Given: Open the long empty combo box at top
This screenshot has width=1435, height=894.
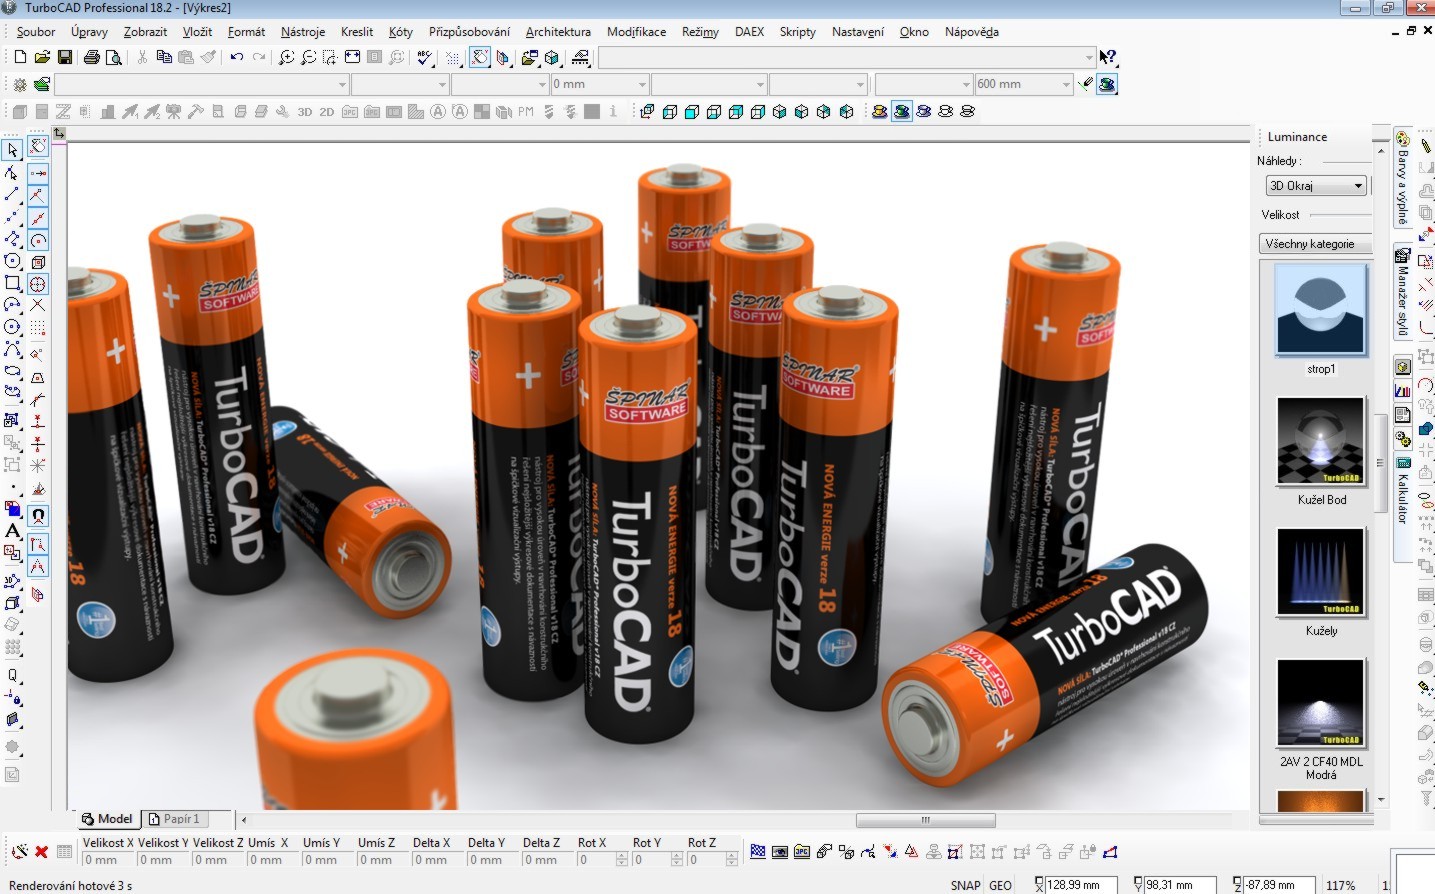Looking at the screenshot, I should (x=847, y=58).
